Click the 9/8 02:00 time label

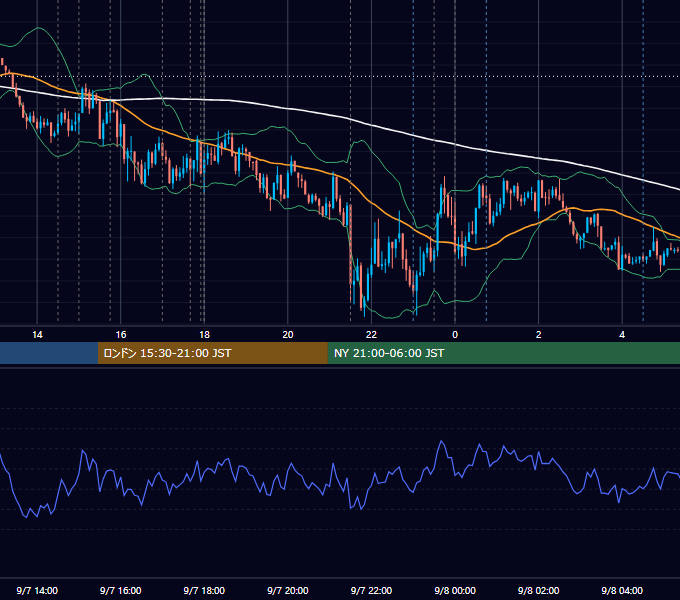538,590
